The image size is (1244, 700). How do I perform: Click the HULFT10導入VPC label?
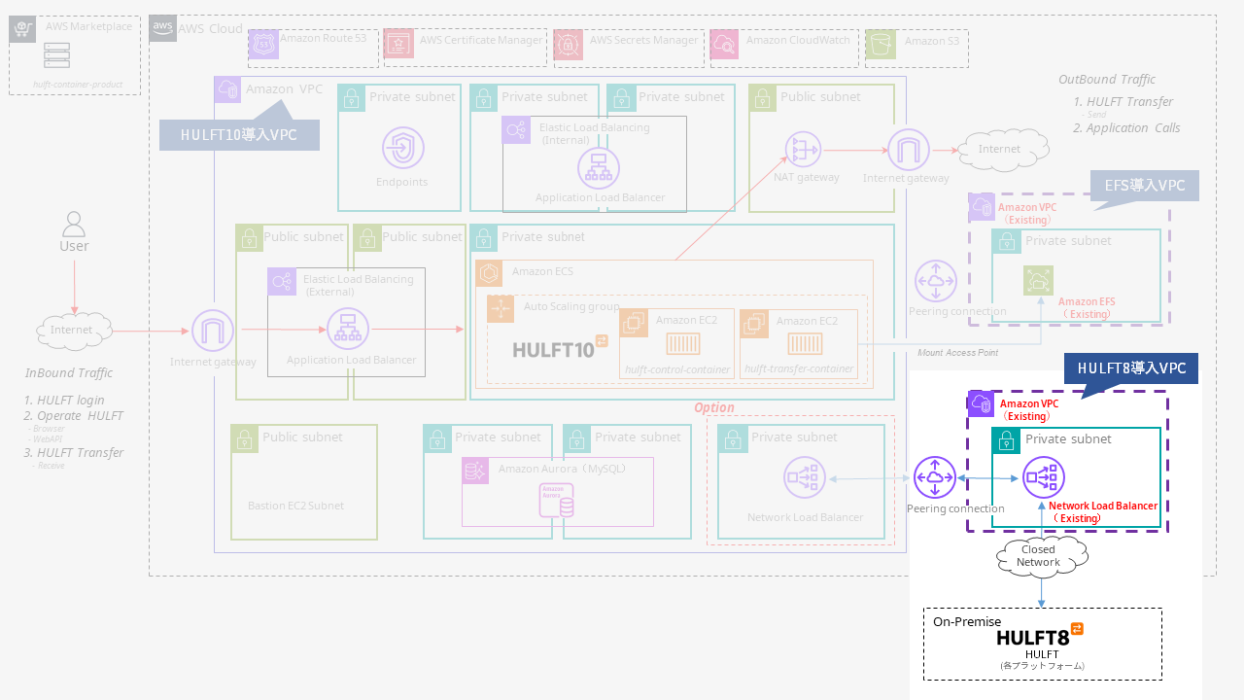pyautogui.click(x=239, y=135)
